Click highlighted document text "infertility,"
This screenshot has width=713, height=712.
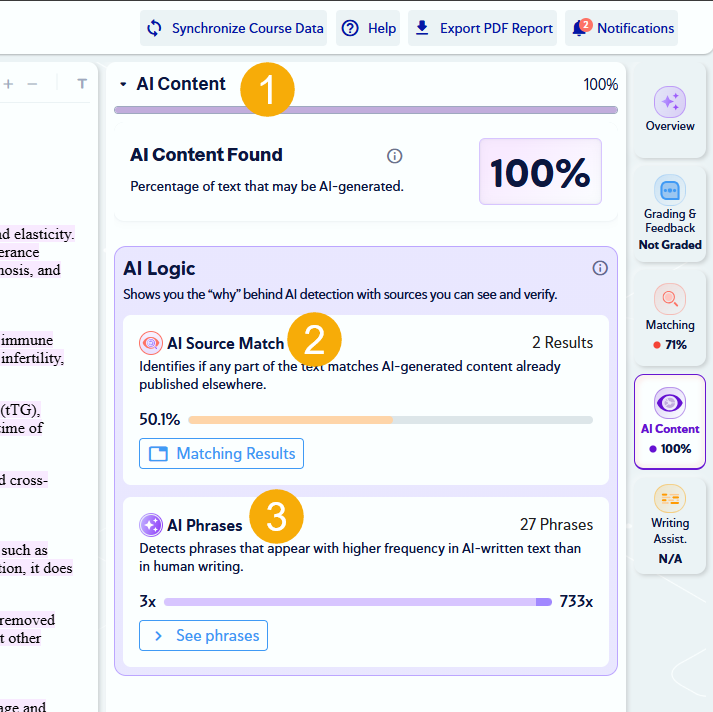(x=32, y=358)
